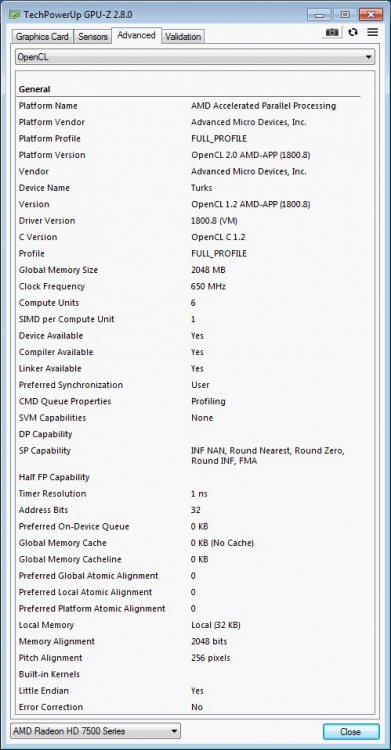The image size is (391, 750).
Task: Select the Turks device name value
Action: [201, 188]
